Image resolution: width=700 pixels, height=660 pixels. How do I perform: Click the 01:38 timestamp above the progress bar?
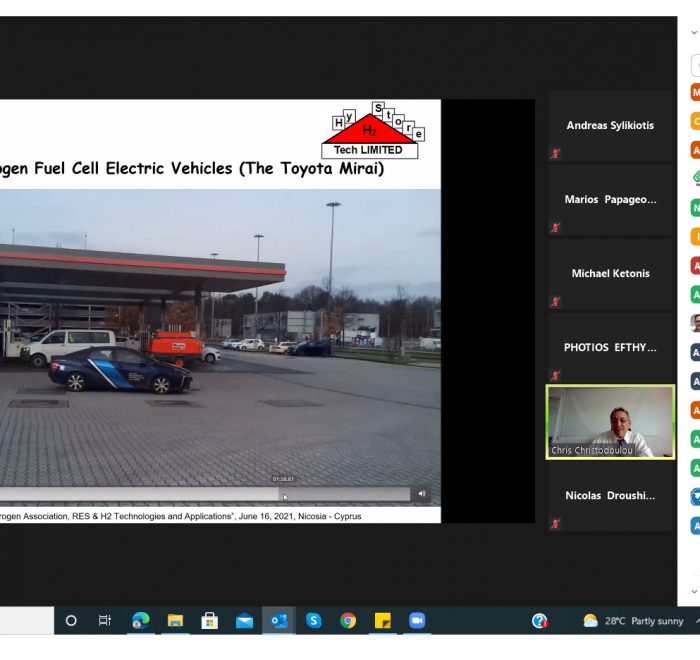click(283, 479)
